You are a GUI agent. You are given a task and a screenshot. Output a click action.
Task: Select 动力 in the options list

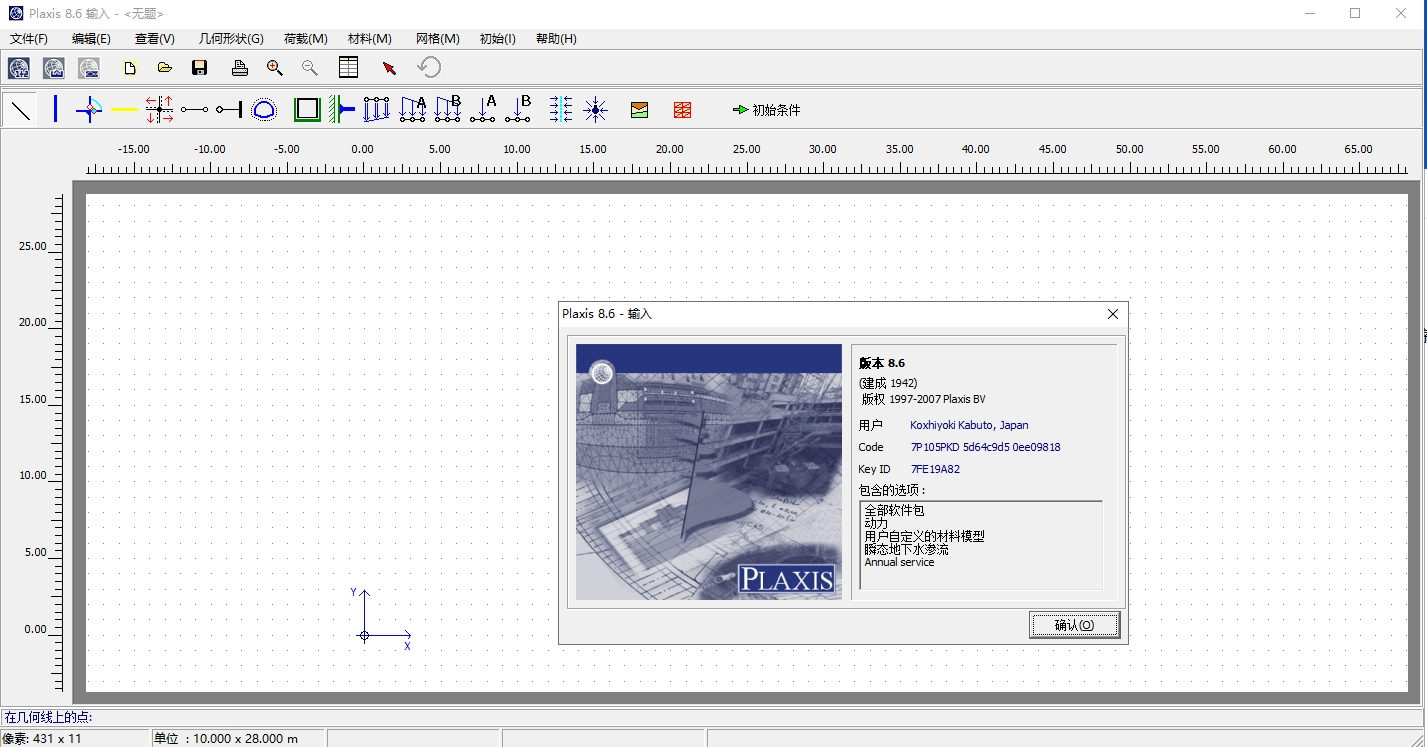876,523
